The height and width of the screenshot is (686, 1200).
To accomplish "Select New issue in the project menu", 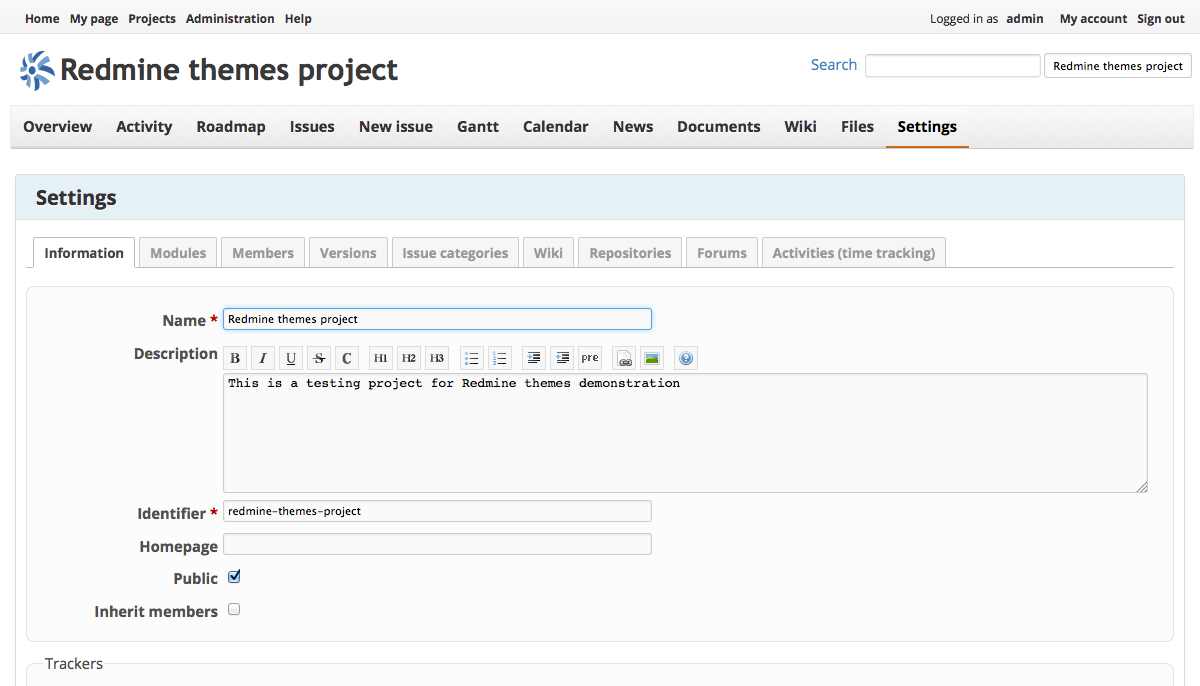I will coord(396,127).
